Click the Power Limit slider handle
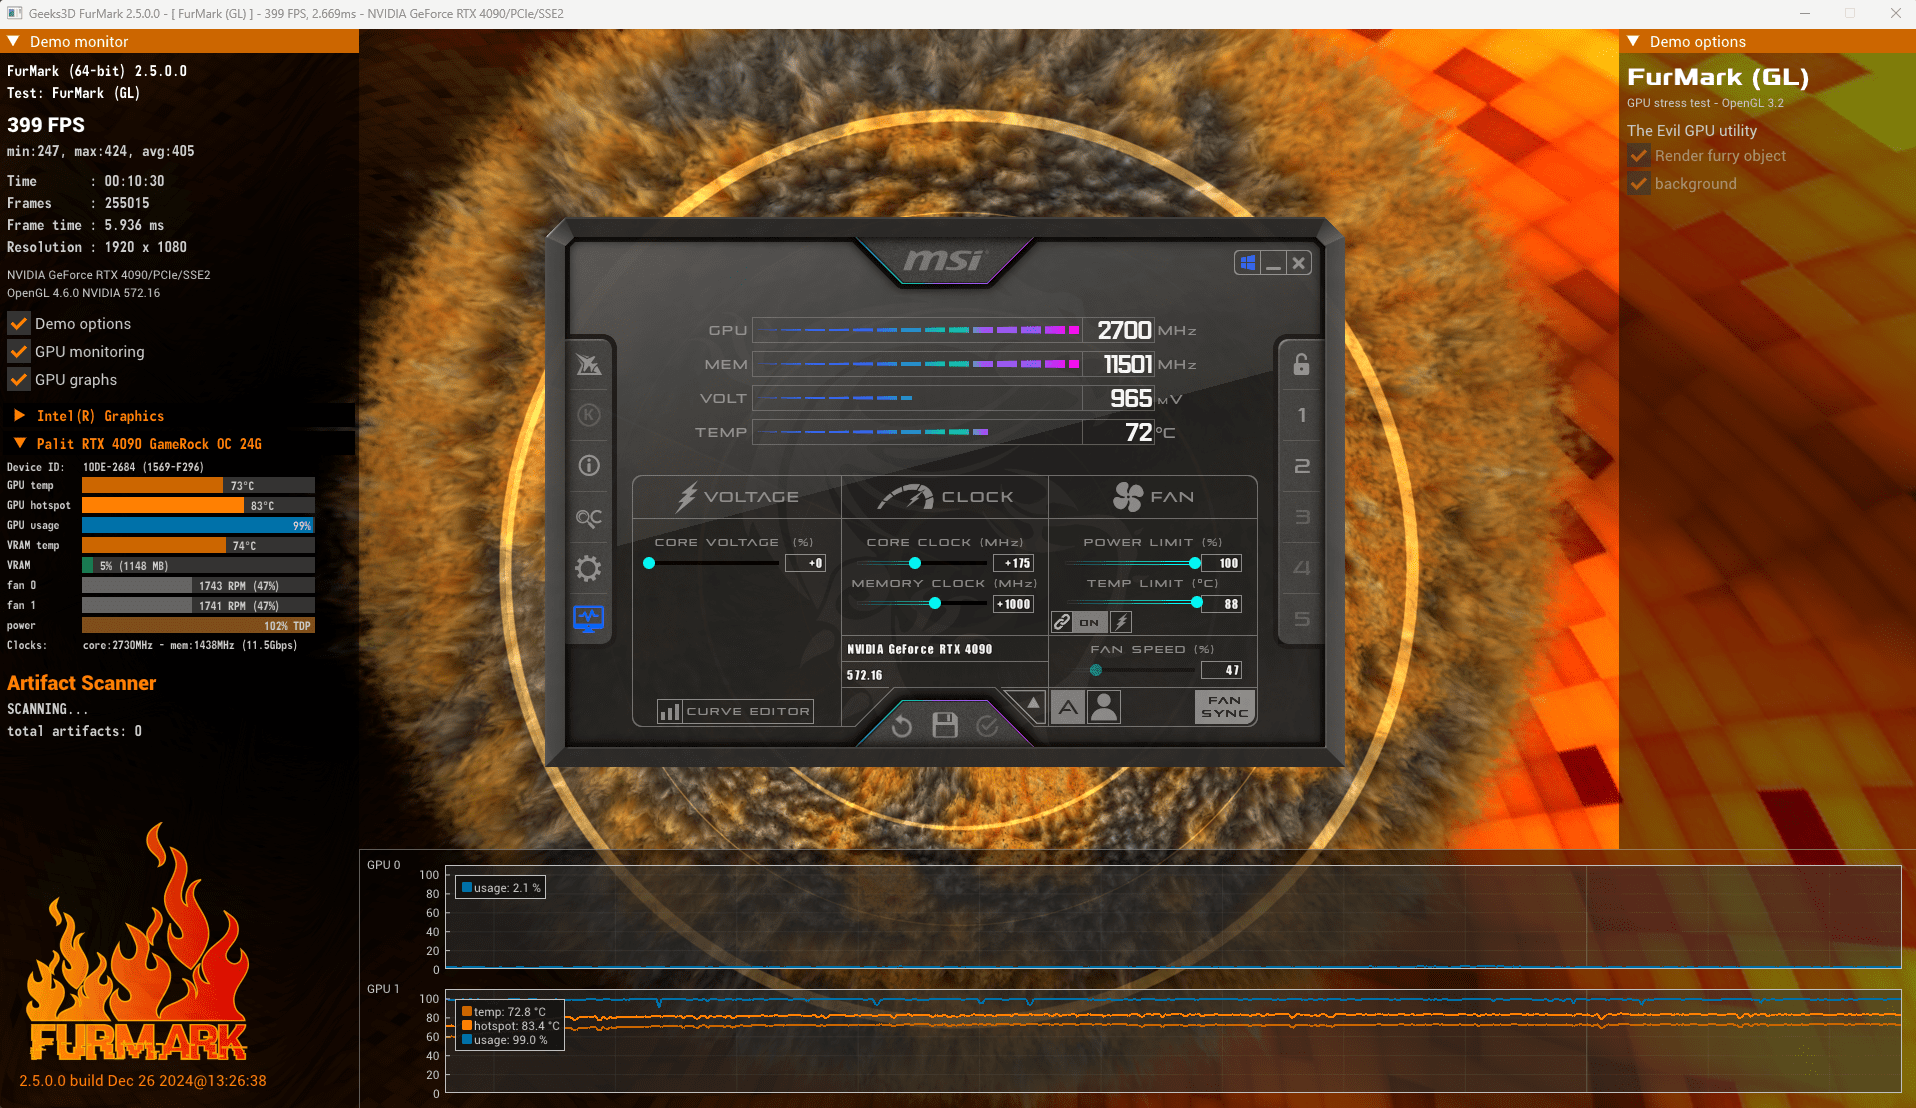 (1195, 563)
